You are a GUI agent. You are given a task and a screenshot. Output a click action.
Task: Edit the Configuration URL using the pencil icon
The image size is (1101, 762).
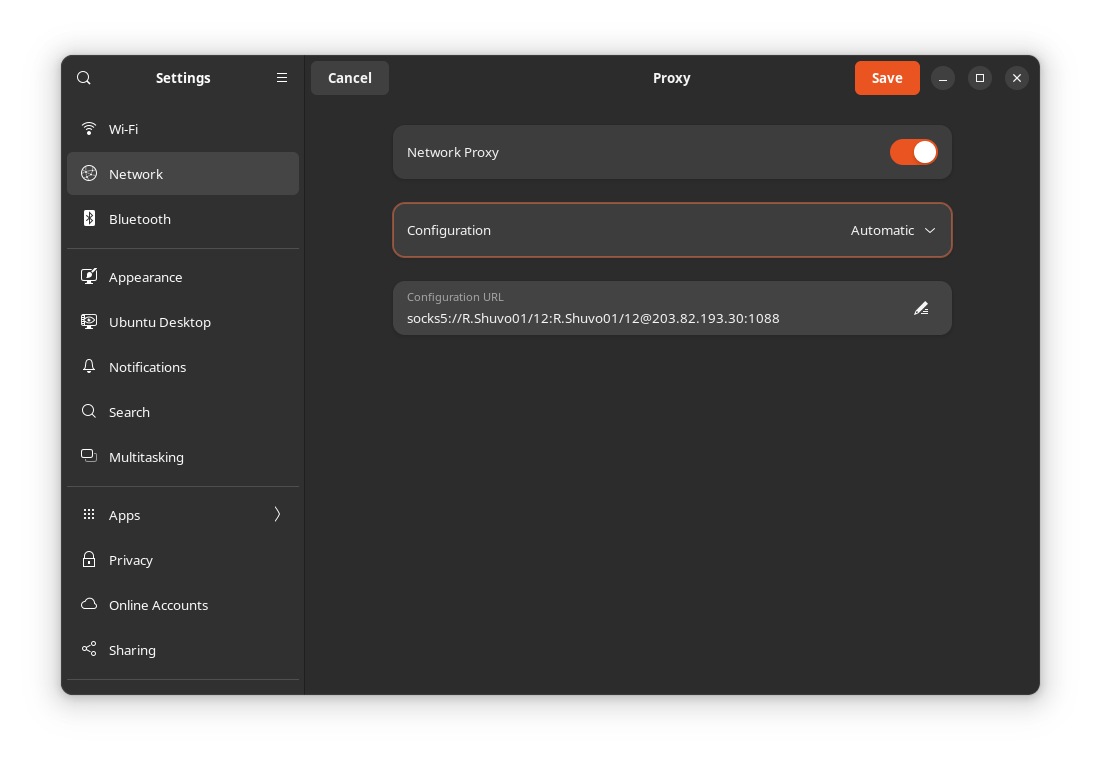pos(921,308)
